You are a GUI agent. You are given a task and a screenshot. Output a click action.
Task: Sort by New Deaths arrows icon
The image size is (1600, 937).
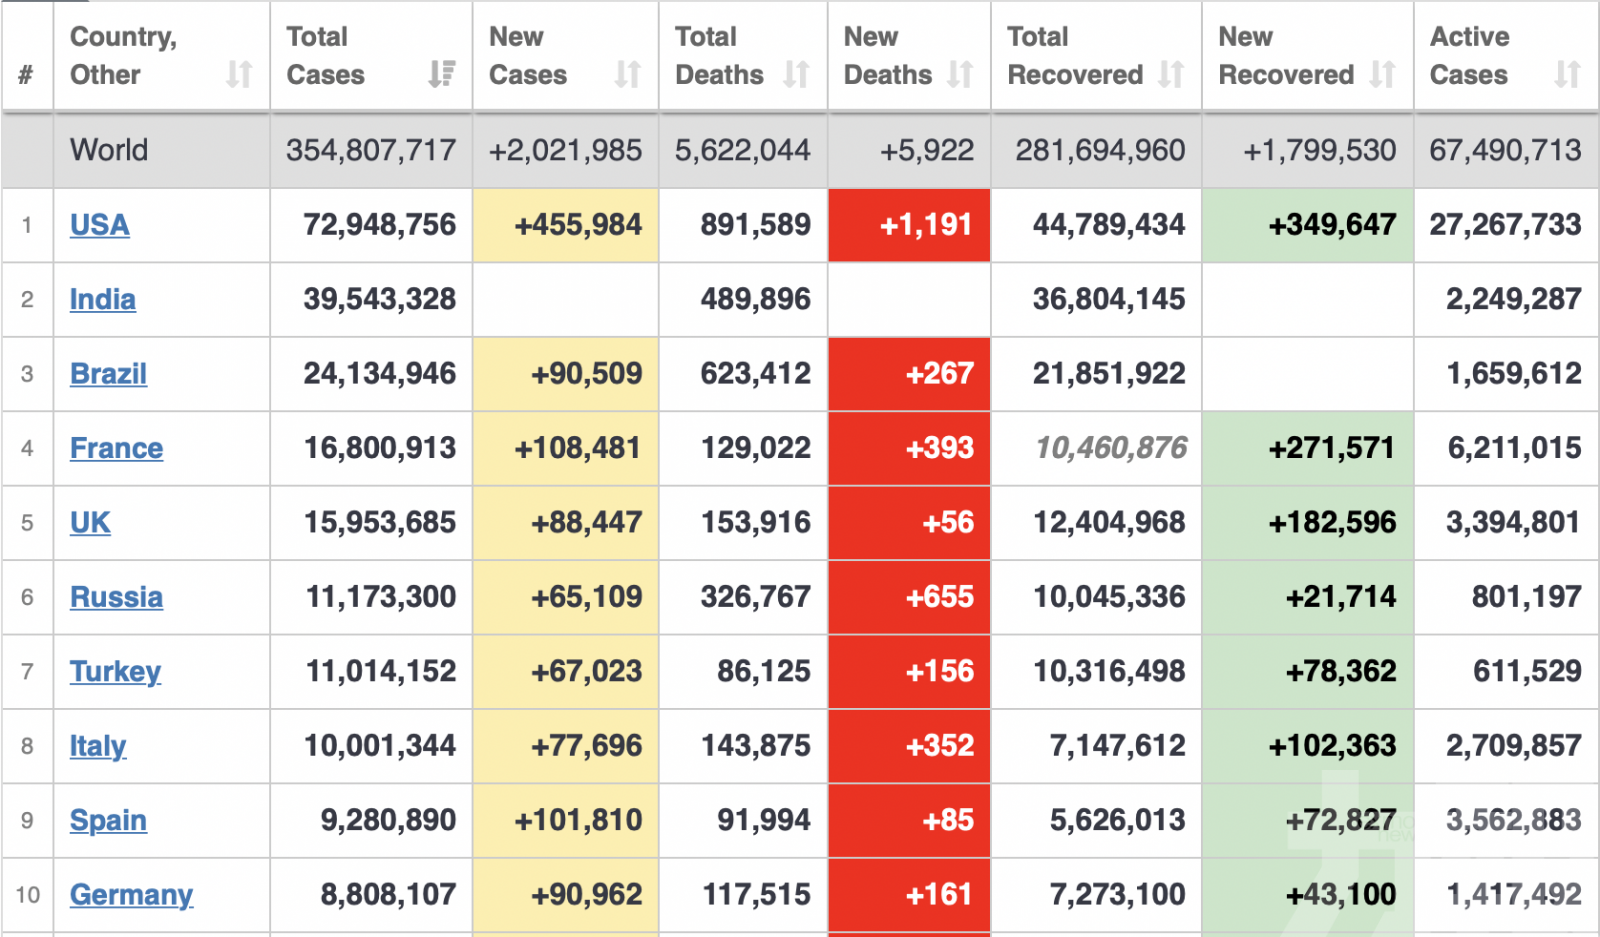(960, 74)
